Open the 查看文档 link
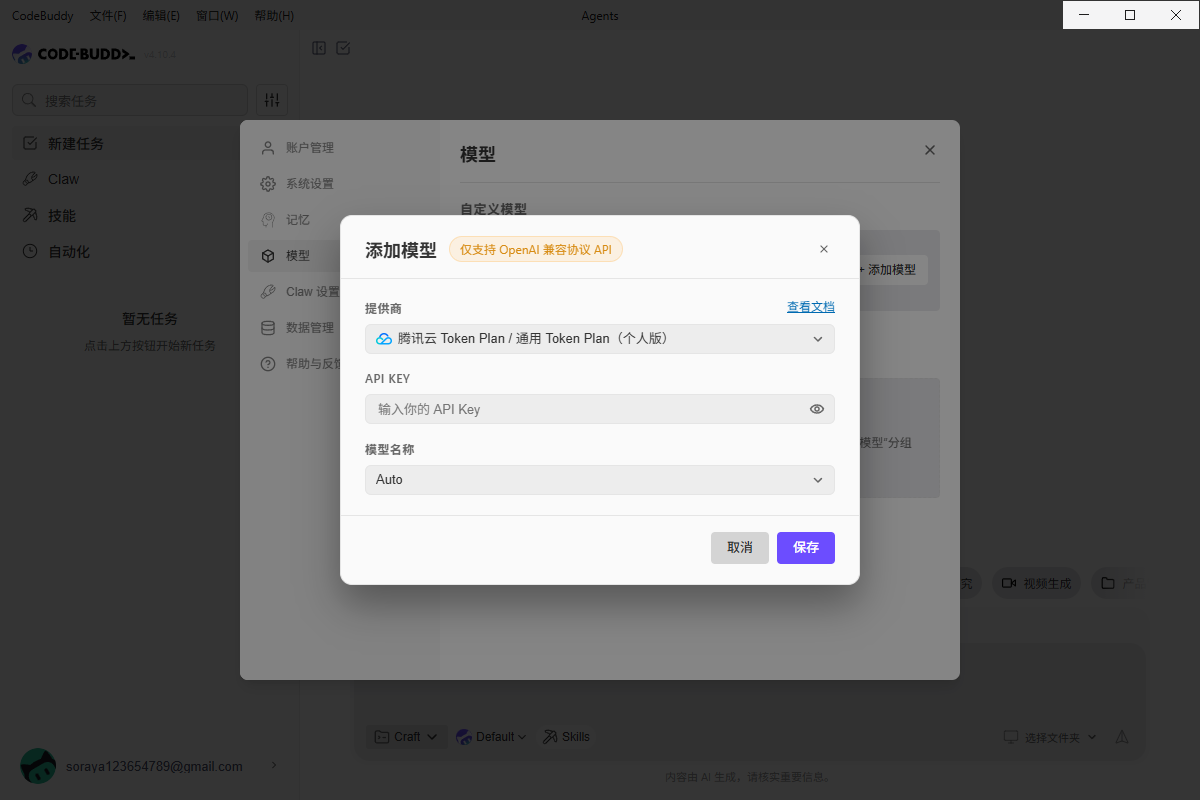 pos(811,307)
